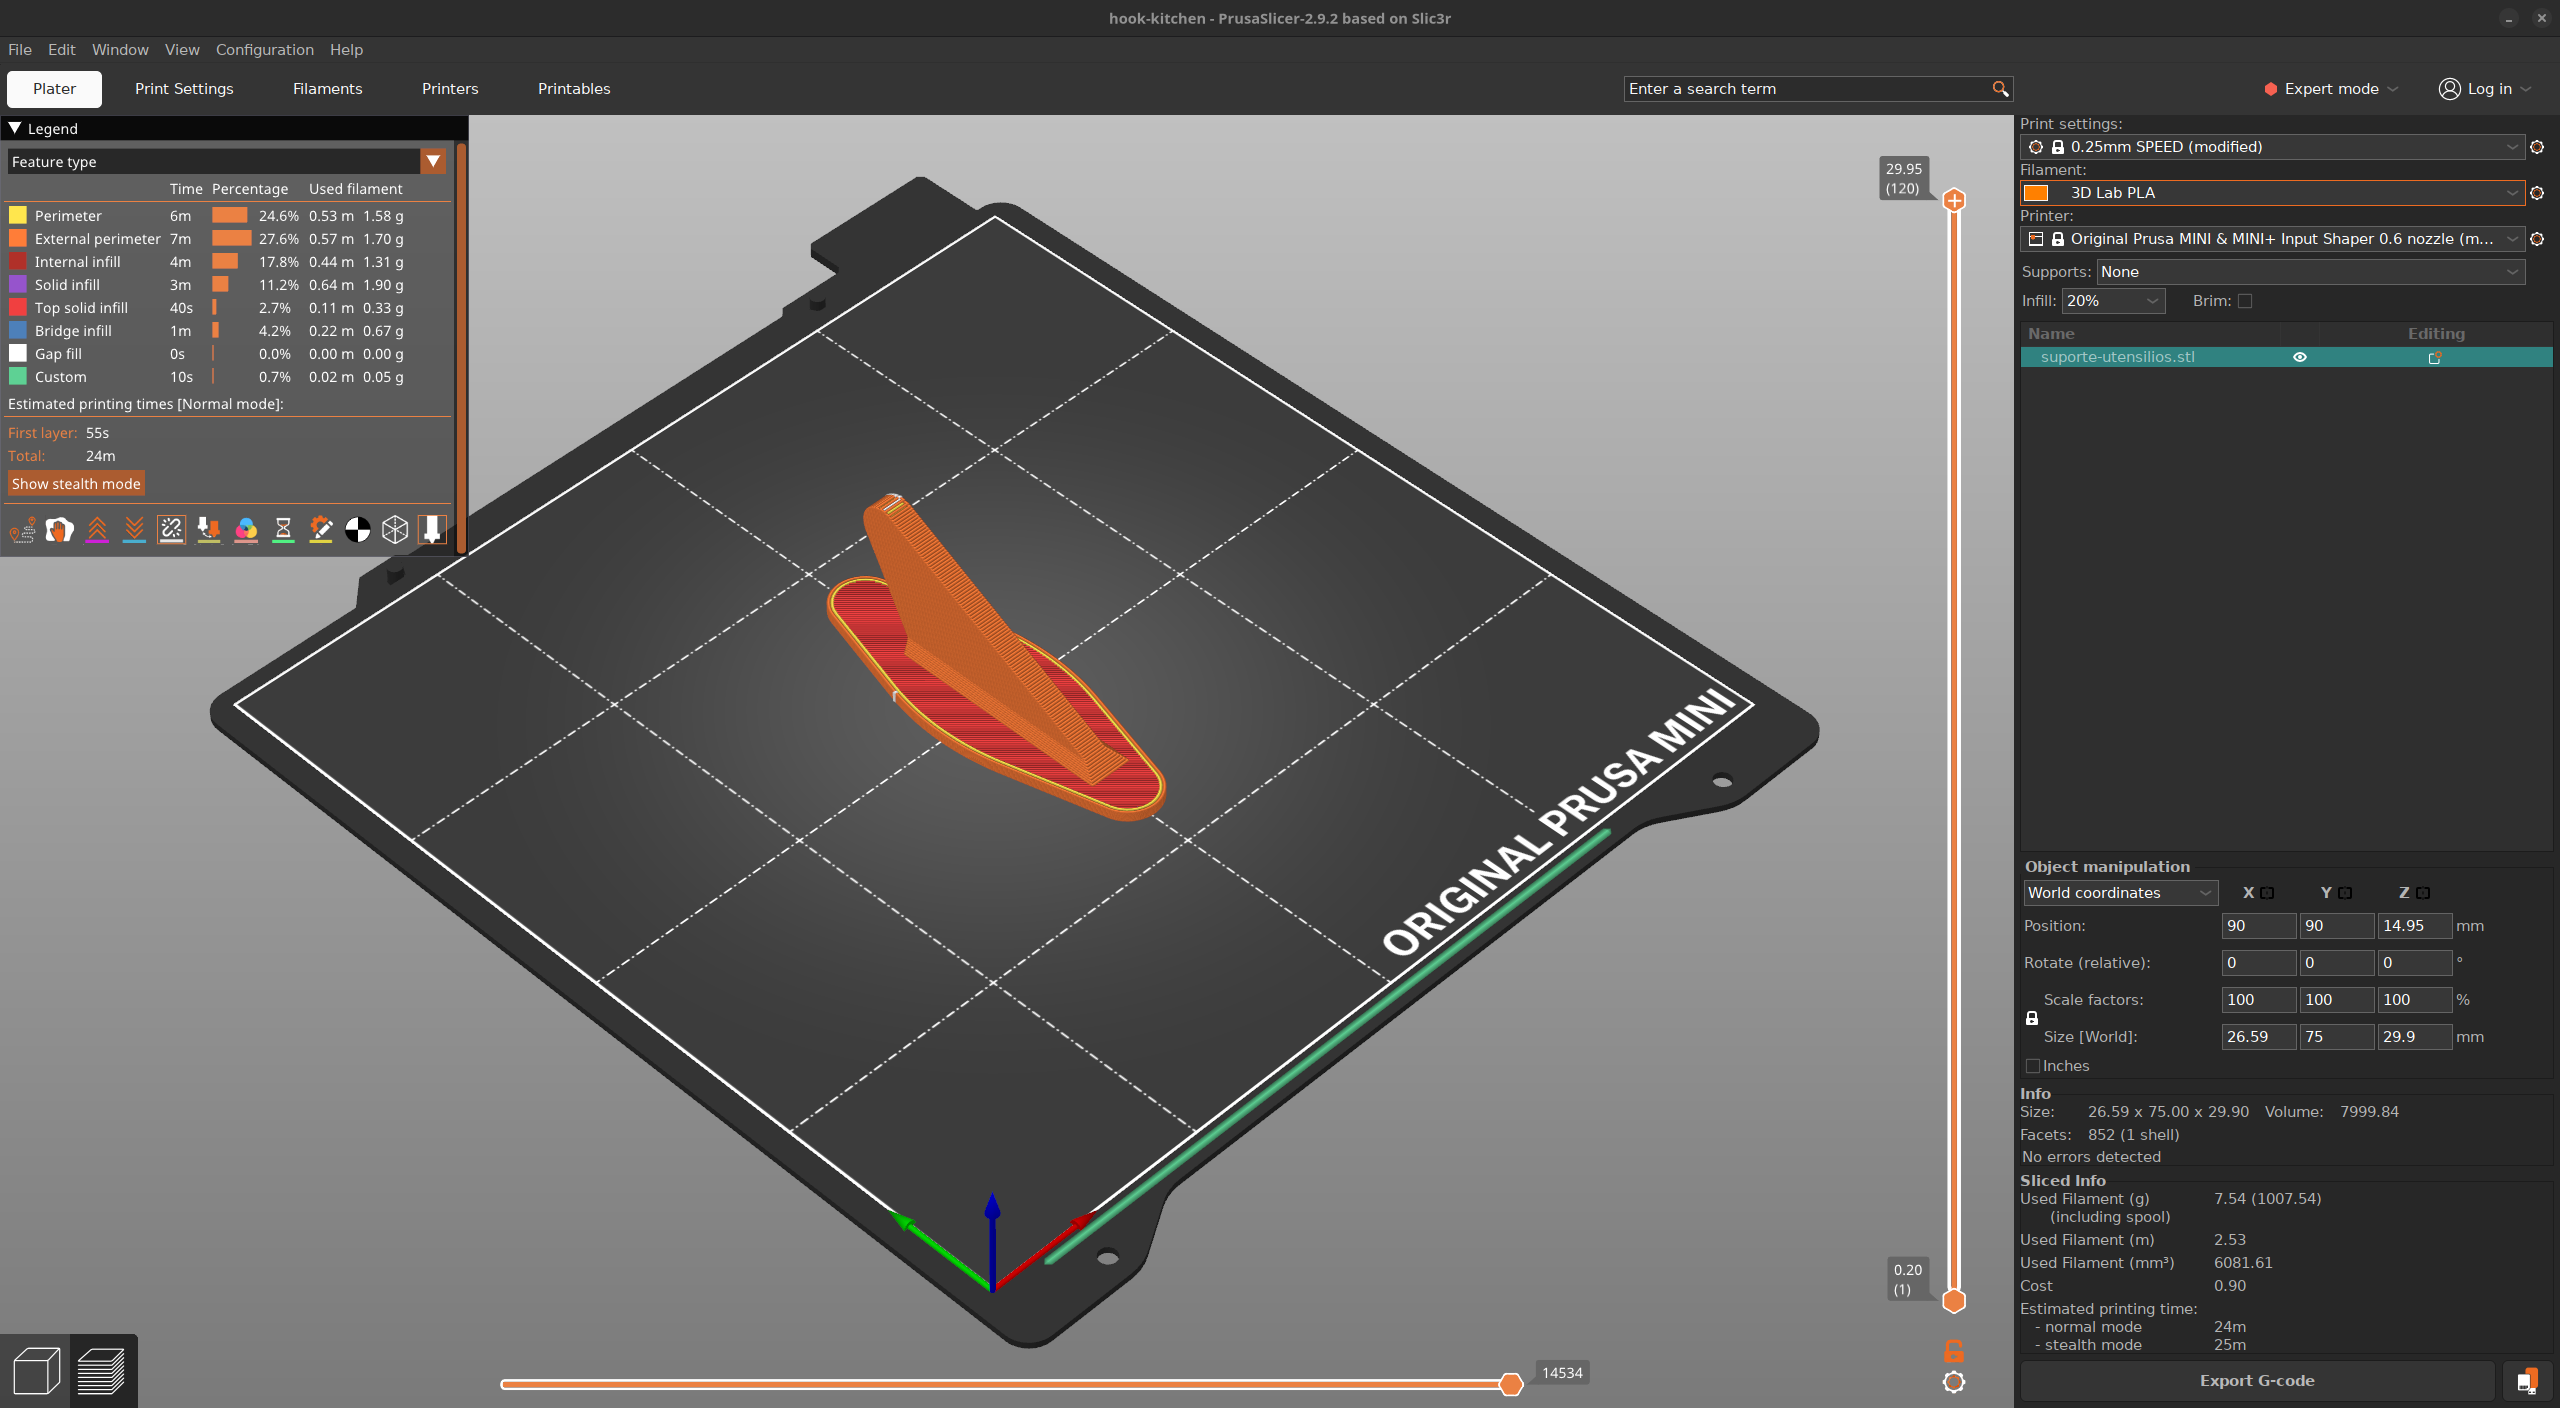Toggle the travel moves icon in the legend
Image resolution: width=2560 pixels, height=1408 pixels.
coord(22,530)
